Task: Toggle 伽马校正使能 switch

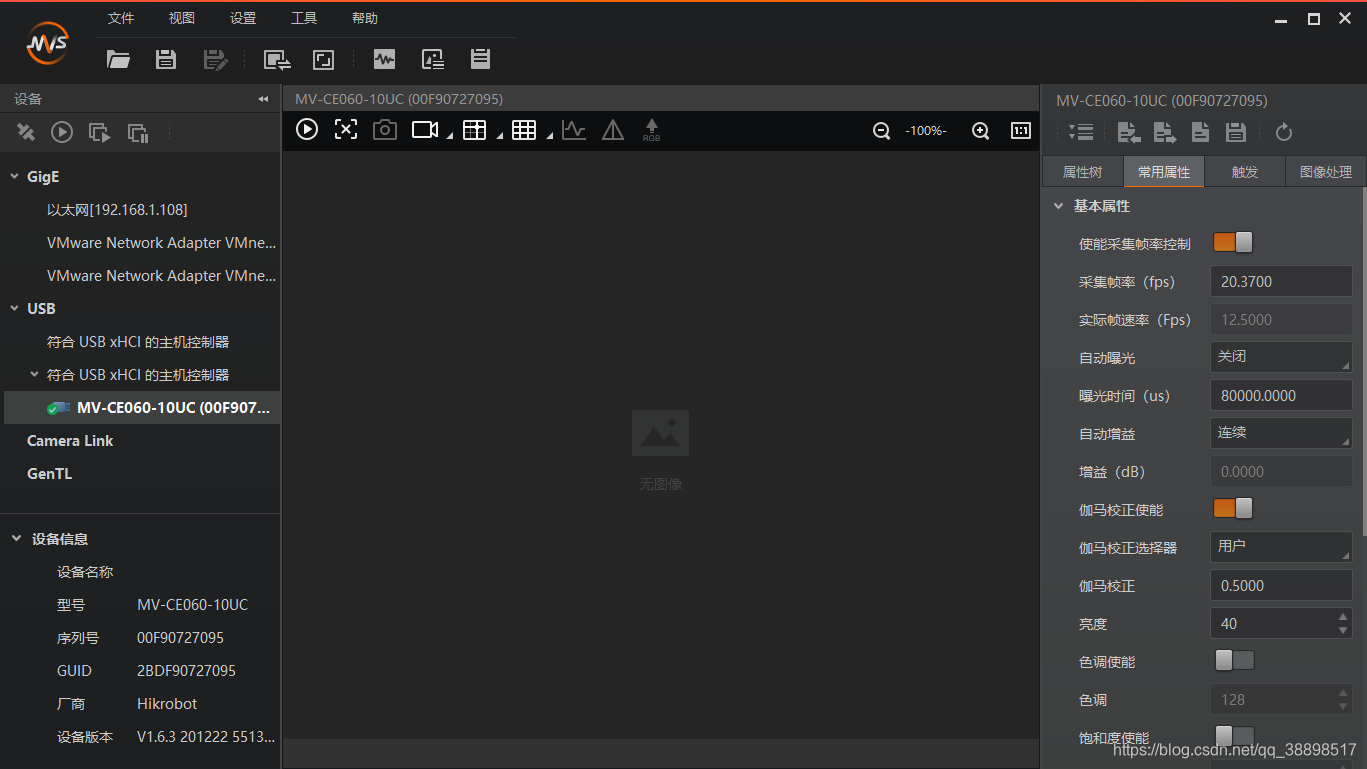Action: click(x=1233, y=508)
